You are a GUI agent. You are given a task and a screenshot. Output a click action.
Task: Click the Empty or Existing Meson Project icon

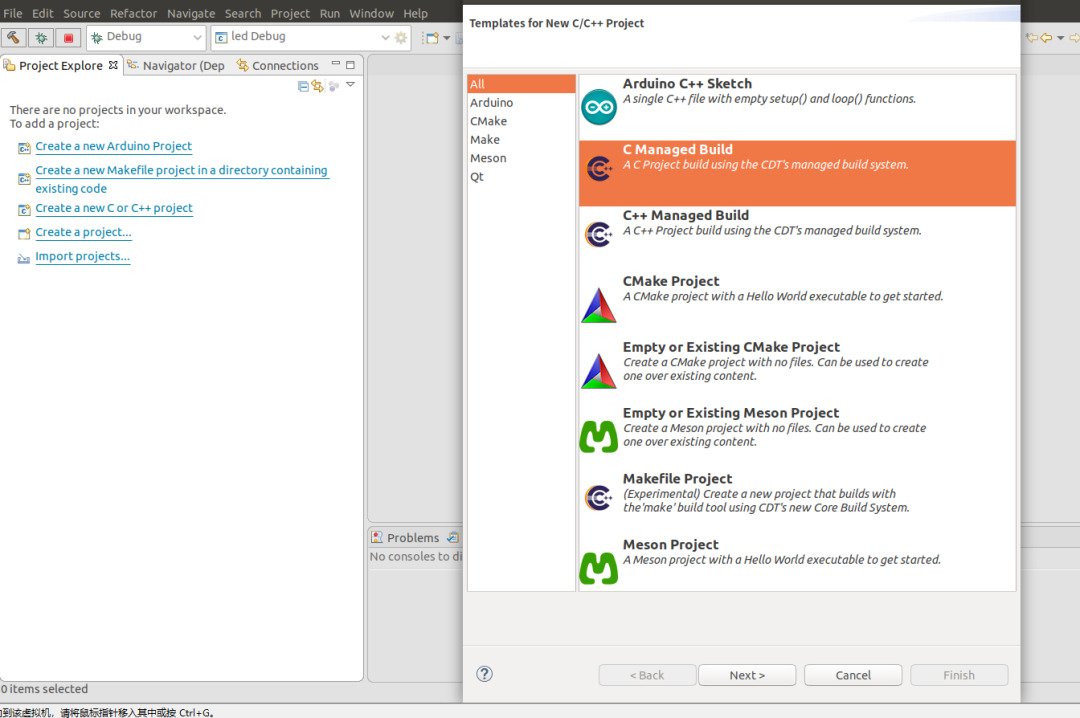599,436
